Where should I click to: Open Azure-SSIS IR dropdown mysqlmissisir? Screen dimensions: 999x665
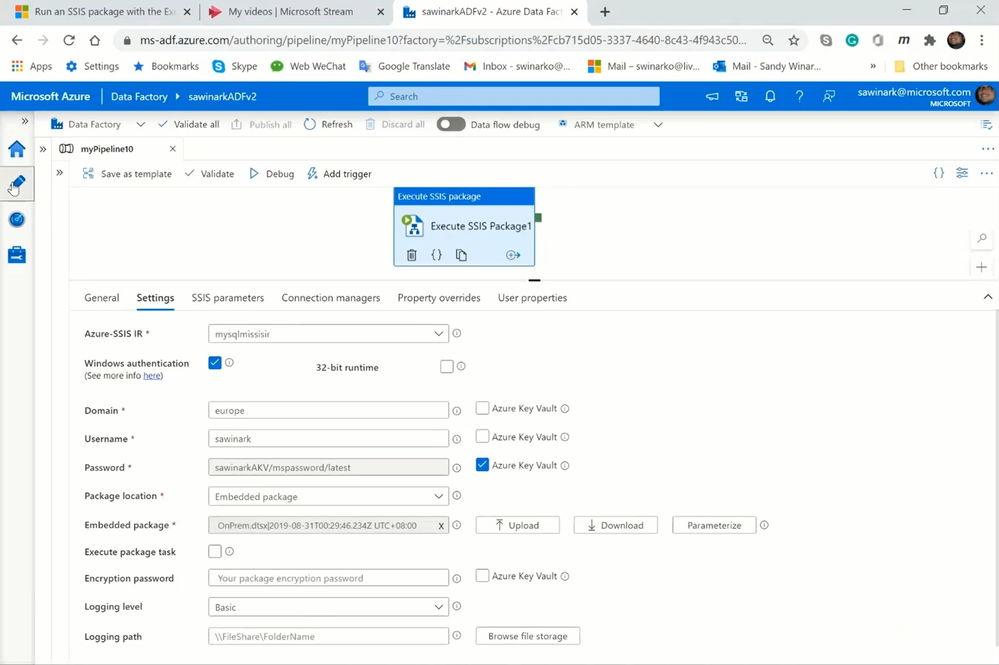[328, 334]
